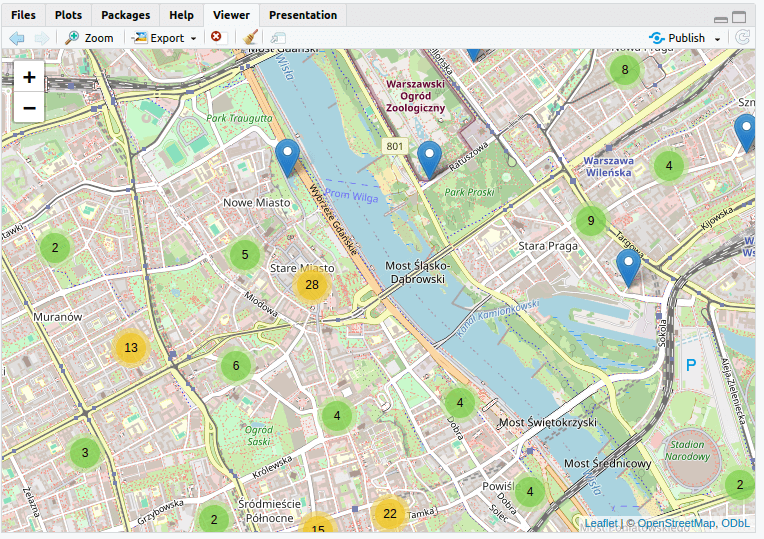
Task: Expand the cluster labeled 6 near Miodowa
Action: [236, 366]
